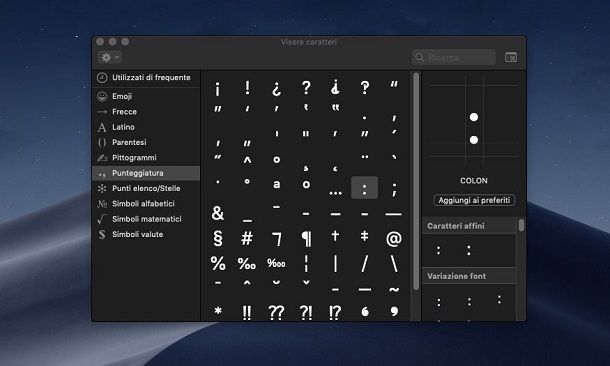Select the Punteggiatura category

click(146, 173)
